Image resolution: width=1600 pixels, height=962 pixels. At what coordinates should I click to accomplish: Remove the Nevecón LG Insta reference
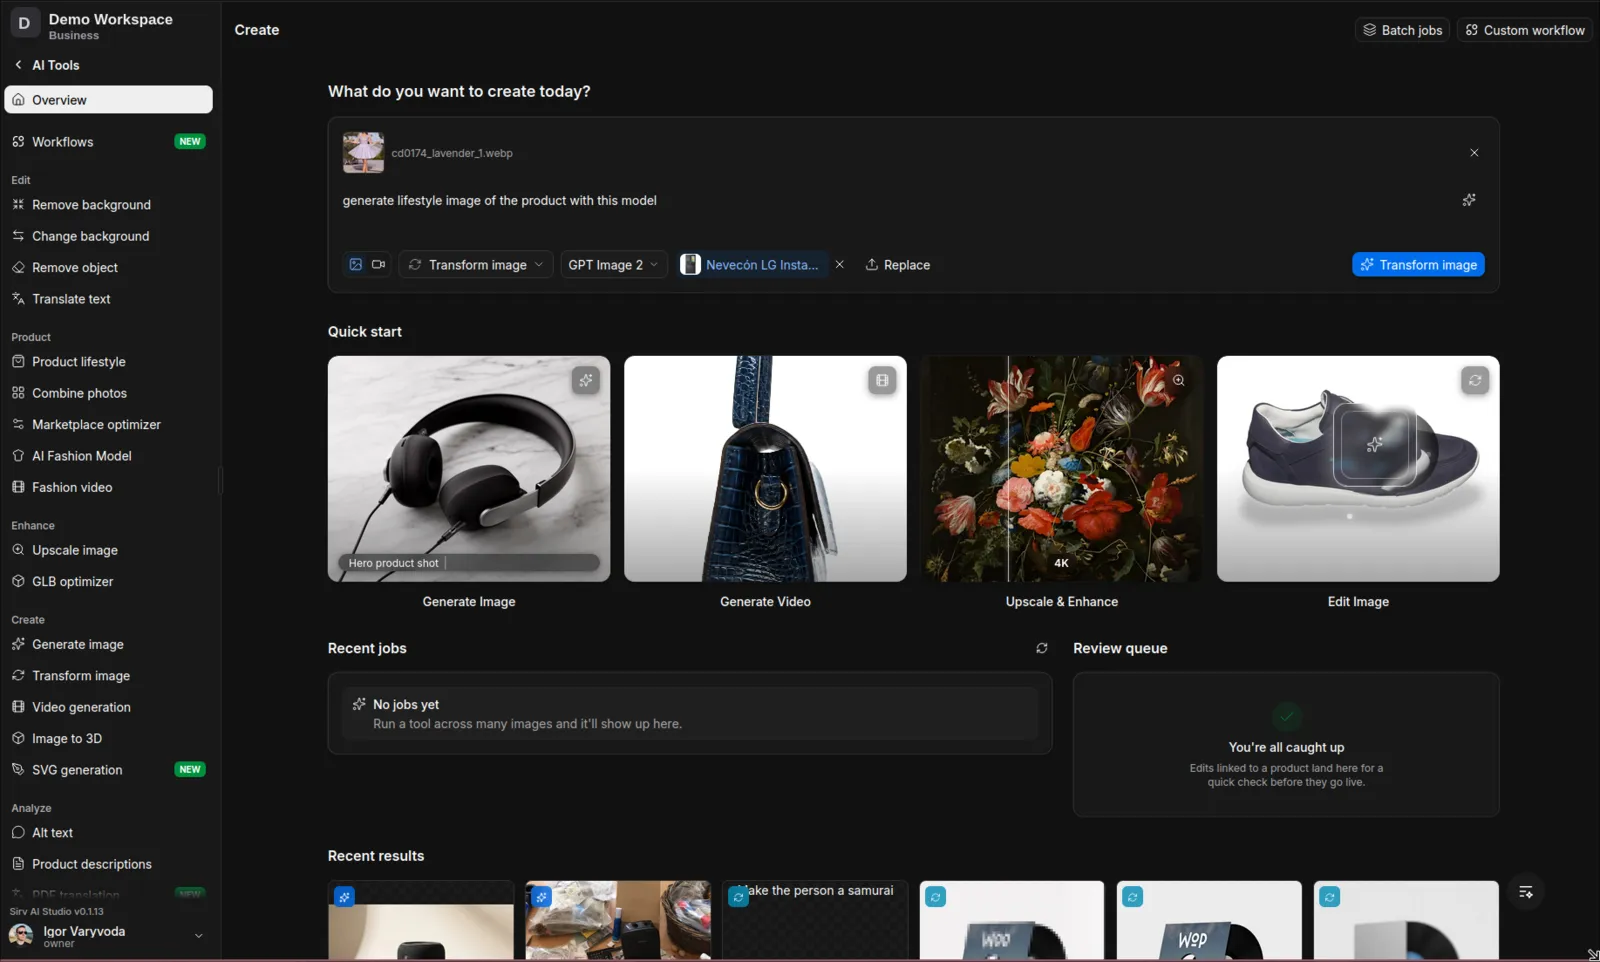coord(840,265)
